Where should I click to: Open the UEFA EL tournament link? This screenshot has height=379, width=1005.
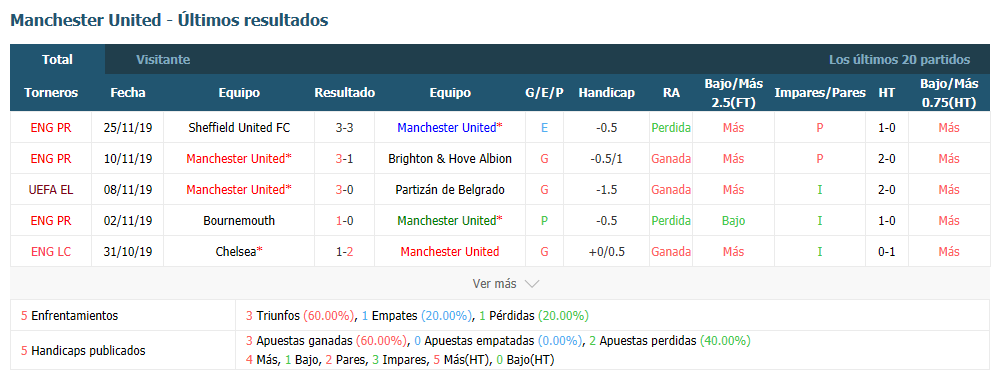(x=51, y=189)
